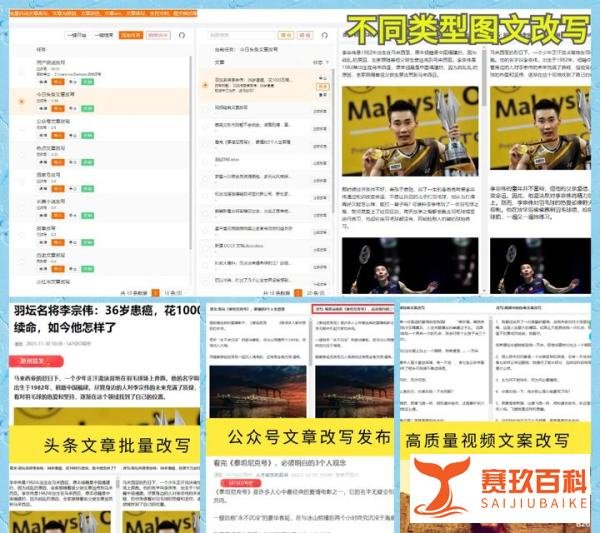Click the pink outlined button in the task list toolbar
This screenshot has width=600, height=533.
[x=158, y=35]
